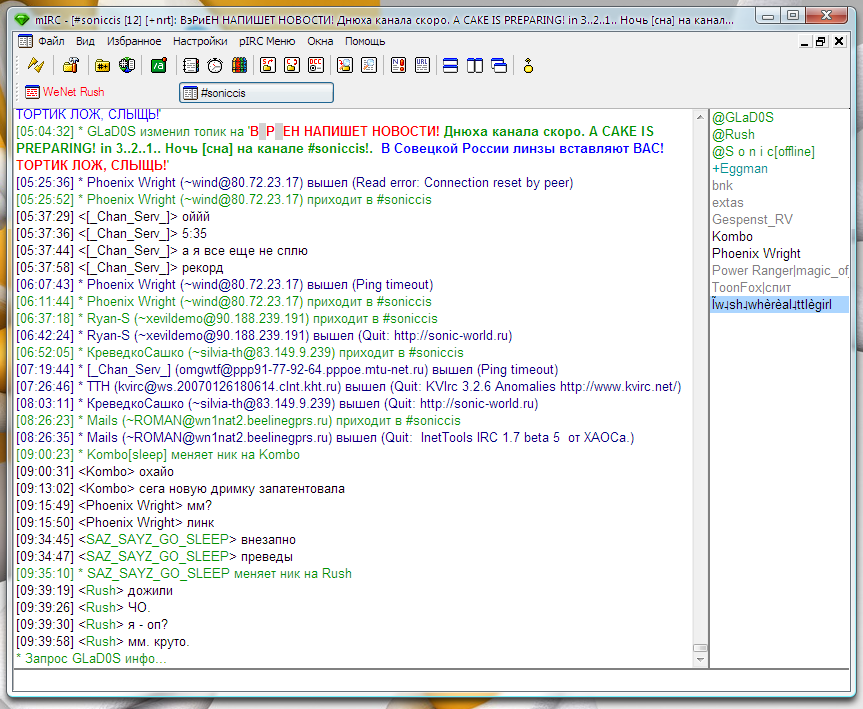This screenshot has width=863, height=709.
Task: Click the chat scrollbar up arrow
Action: pyautogui.click(x=700, y=117)
